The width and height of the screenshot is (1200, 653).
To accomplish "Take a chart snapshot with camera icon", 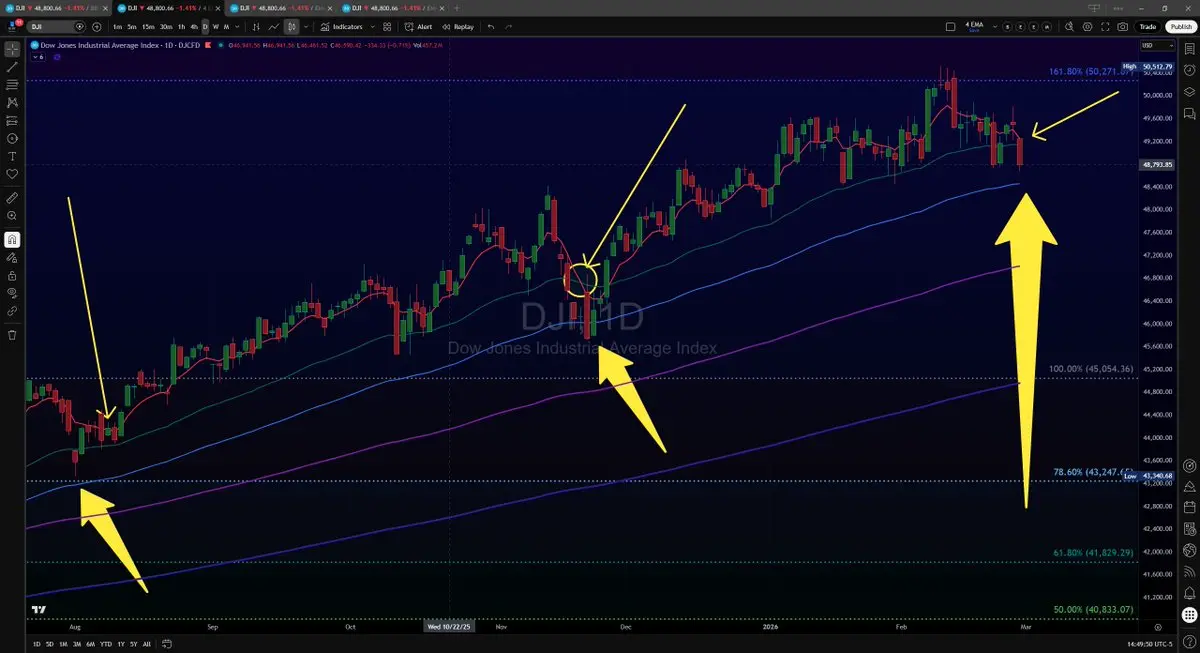I will (x=1123, y=27).
